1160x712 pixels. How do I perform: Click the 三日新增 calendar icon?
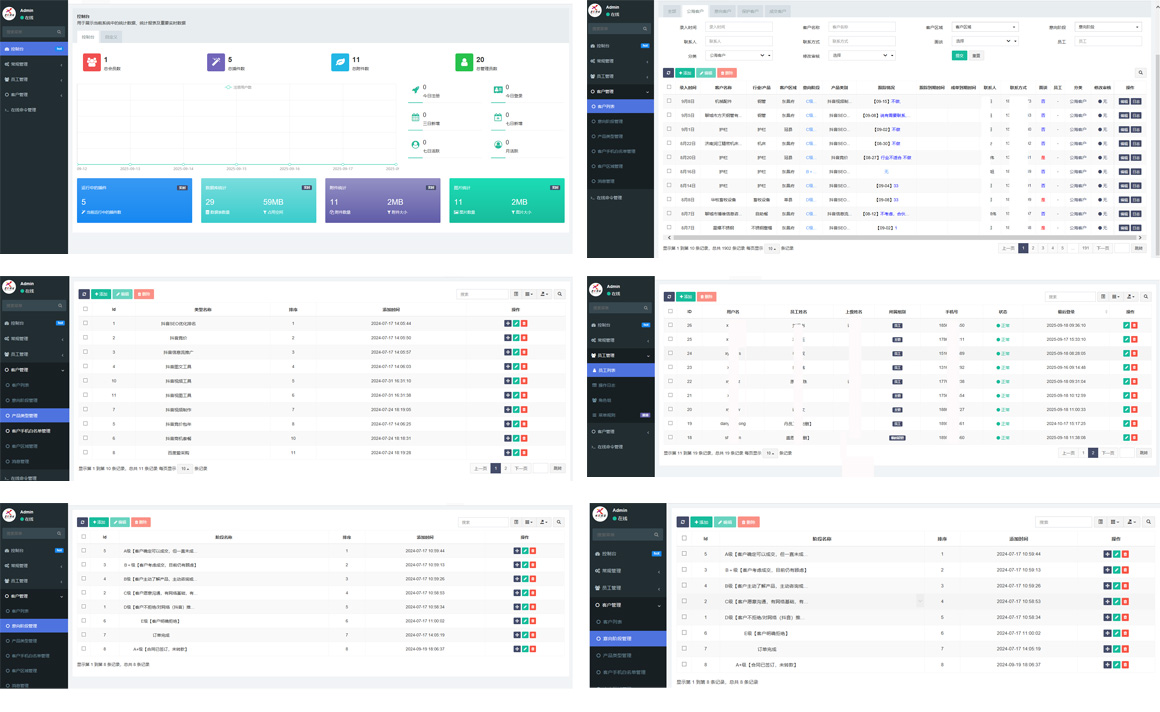point(415,117)
